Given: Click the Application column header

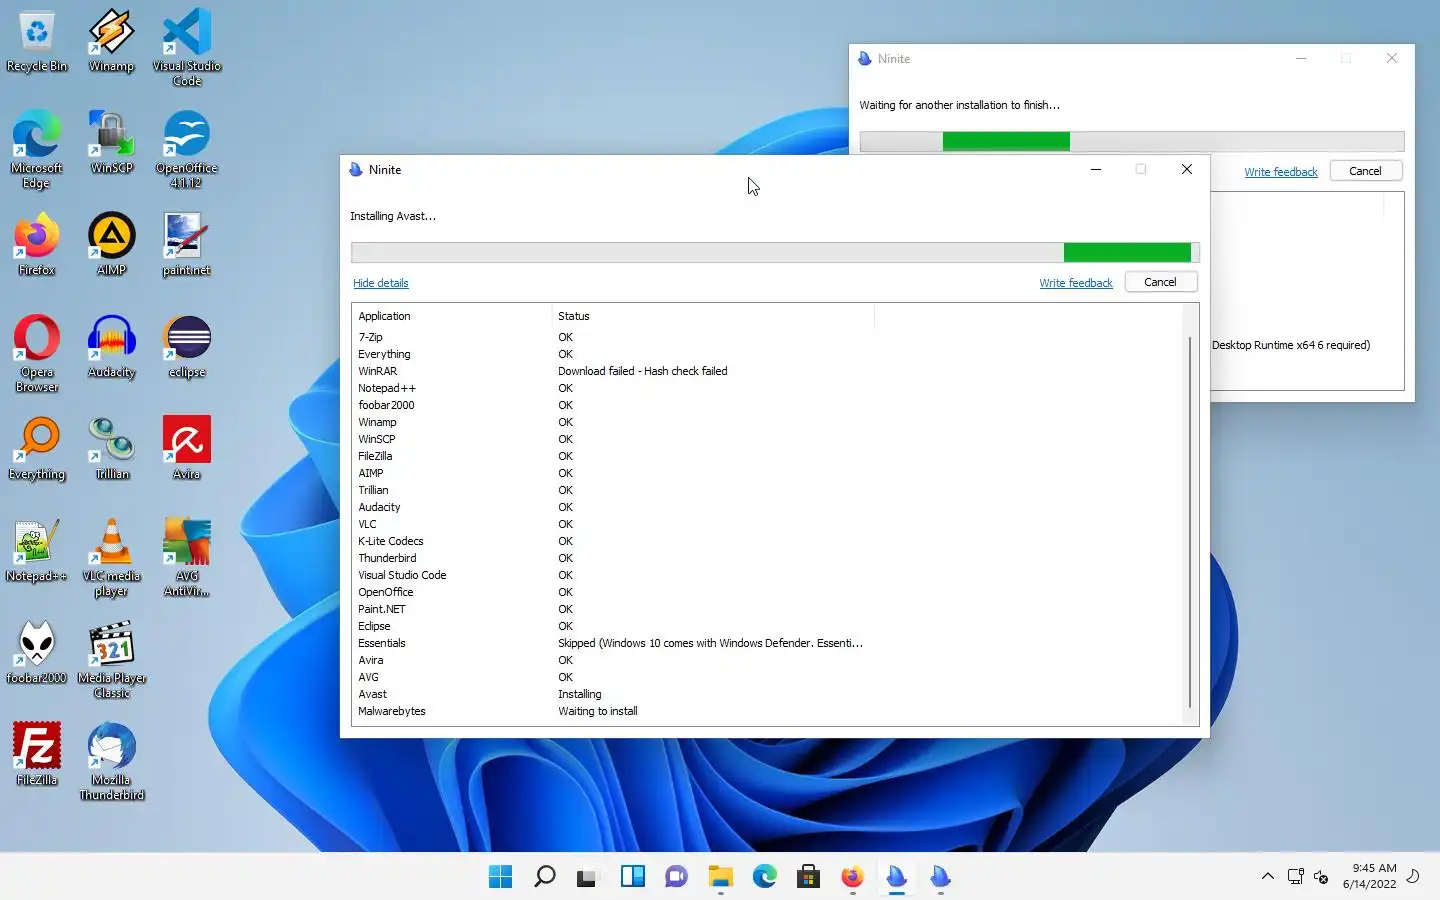Looking at the screenshot, I should click(x=451, y=316).
